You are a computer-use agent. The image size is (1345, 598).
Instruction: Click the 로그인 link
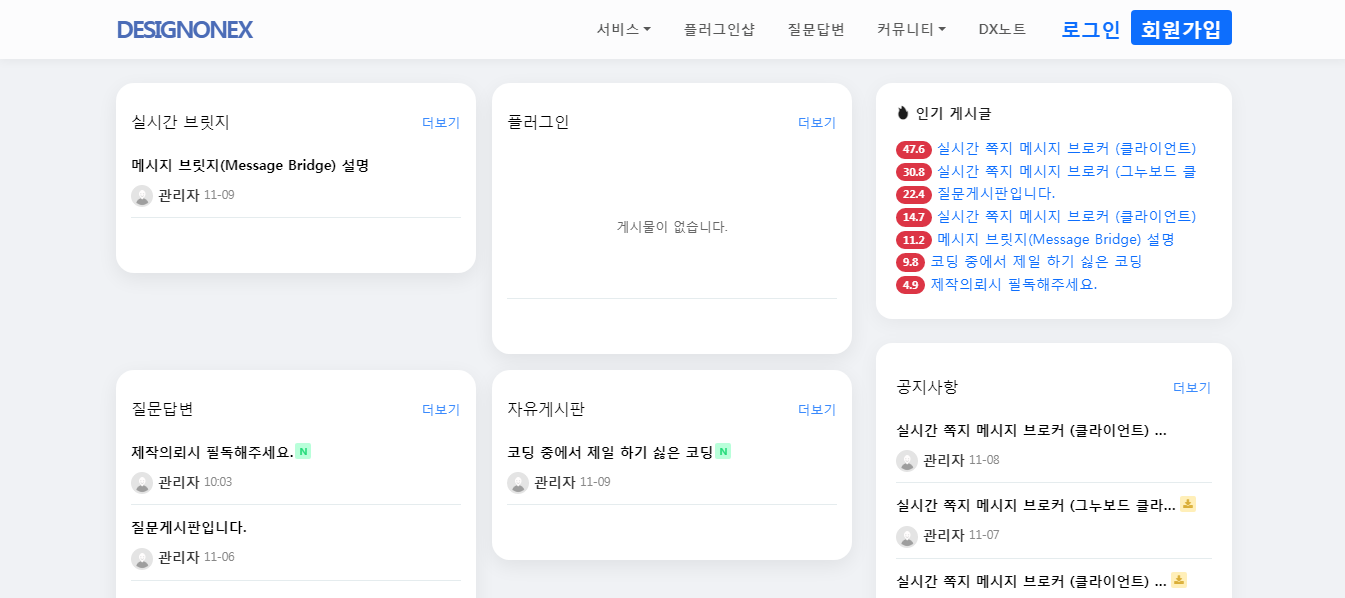(x=1090, y=30)
